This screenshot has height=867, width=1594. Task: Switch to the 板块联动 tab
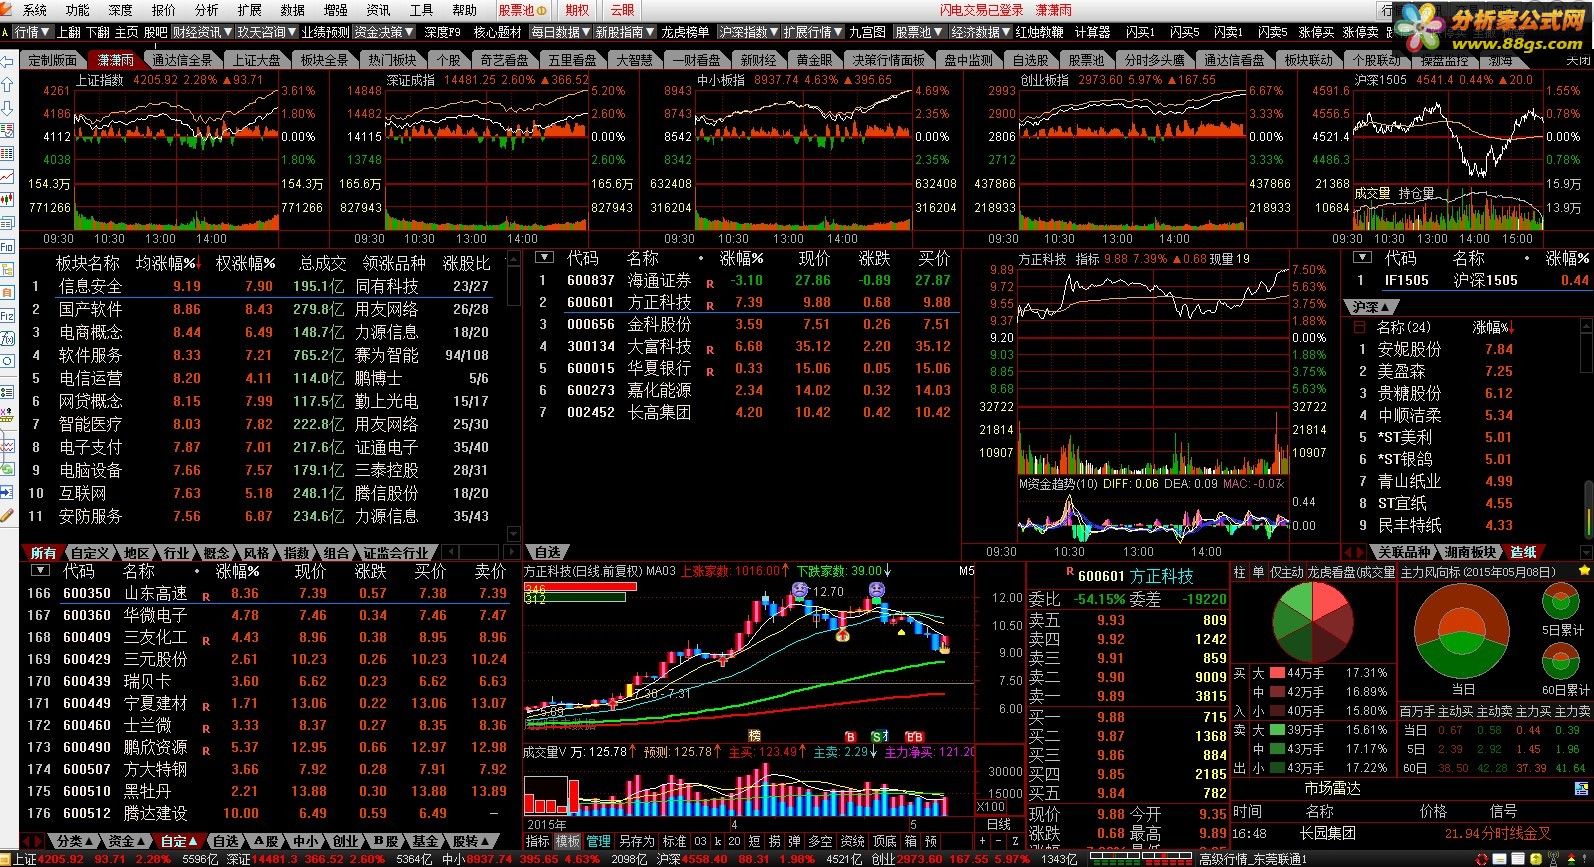click(x=1309, y=60)
